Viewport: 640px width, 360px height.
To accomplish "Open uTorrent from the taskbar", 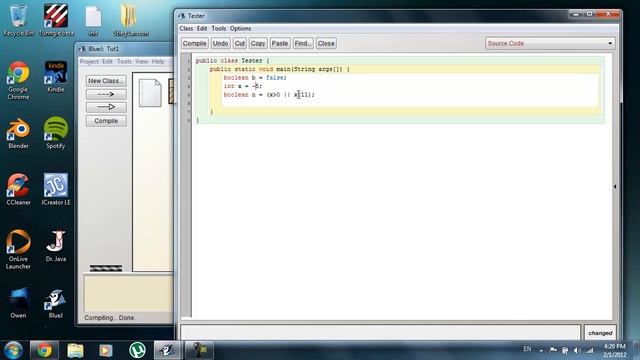I will pyautogui.click(x=137, y=350).
